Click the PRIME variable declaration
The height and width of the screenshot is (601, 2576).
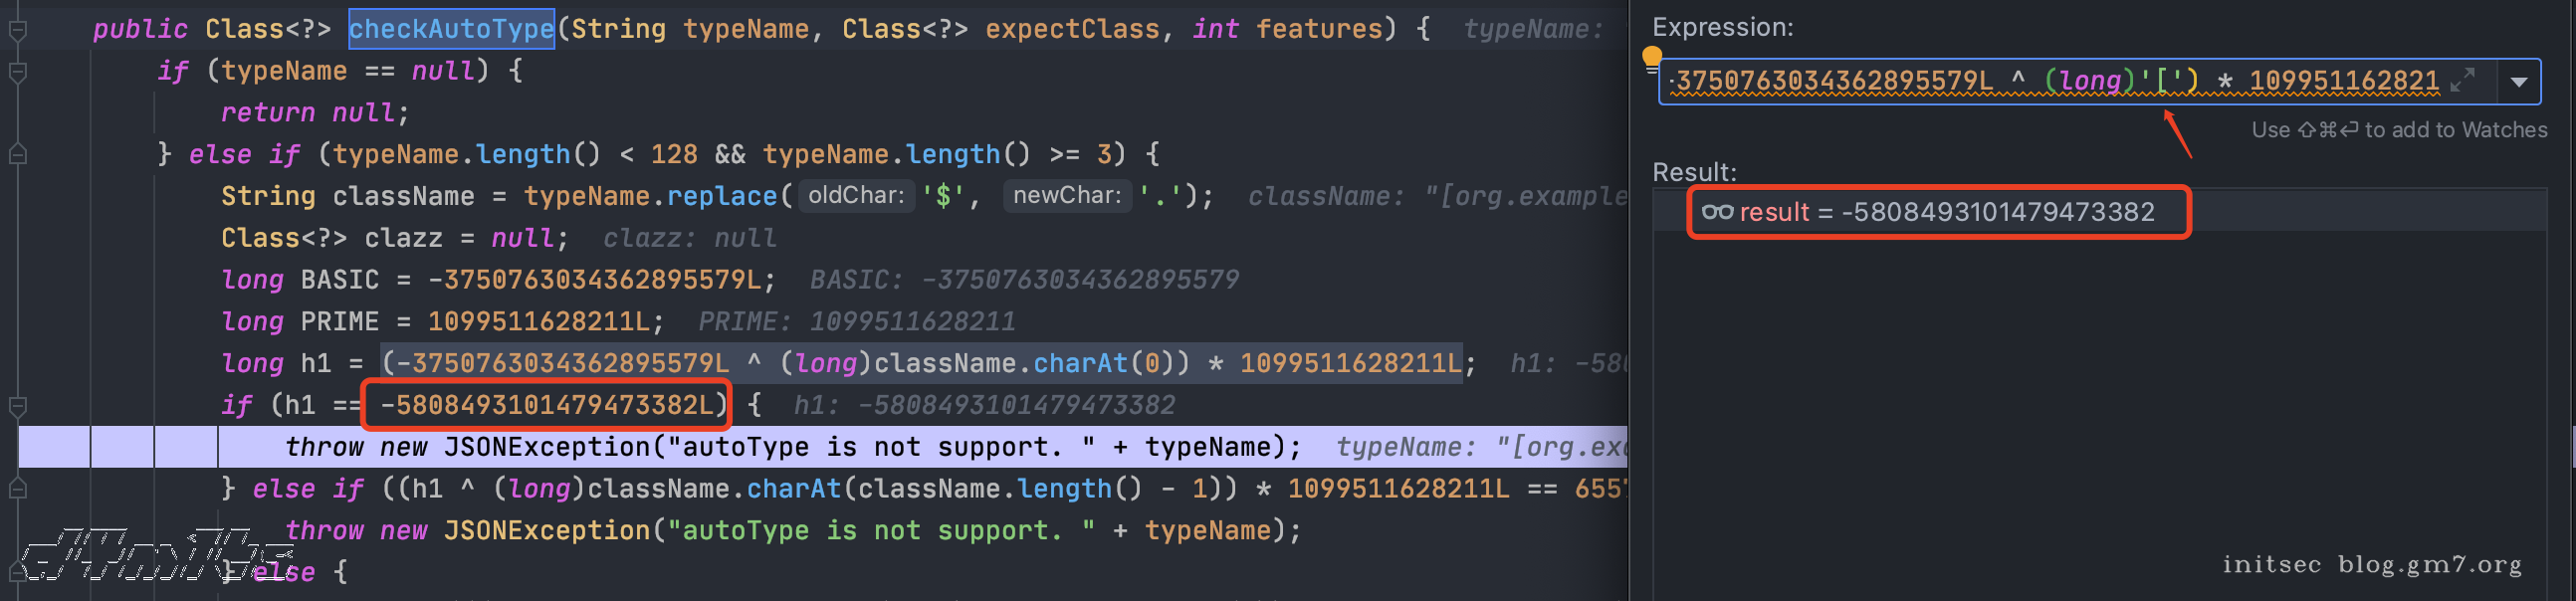pos(339,322)
